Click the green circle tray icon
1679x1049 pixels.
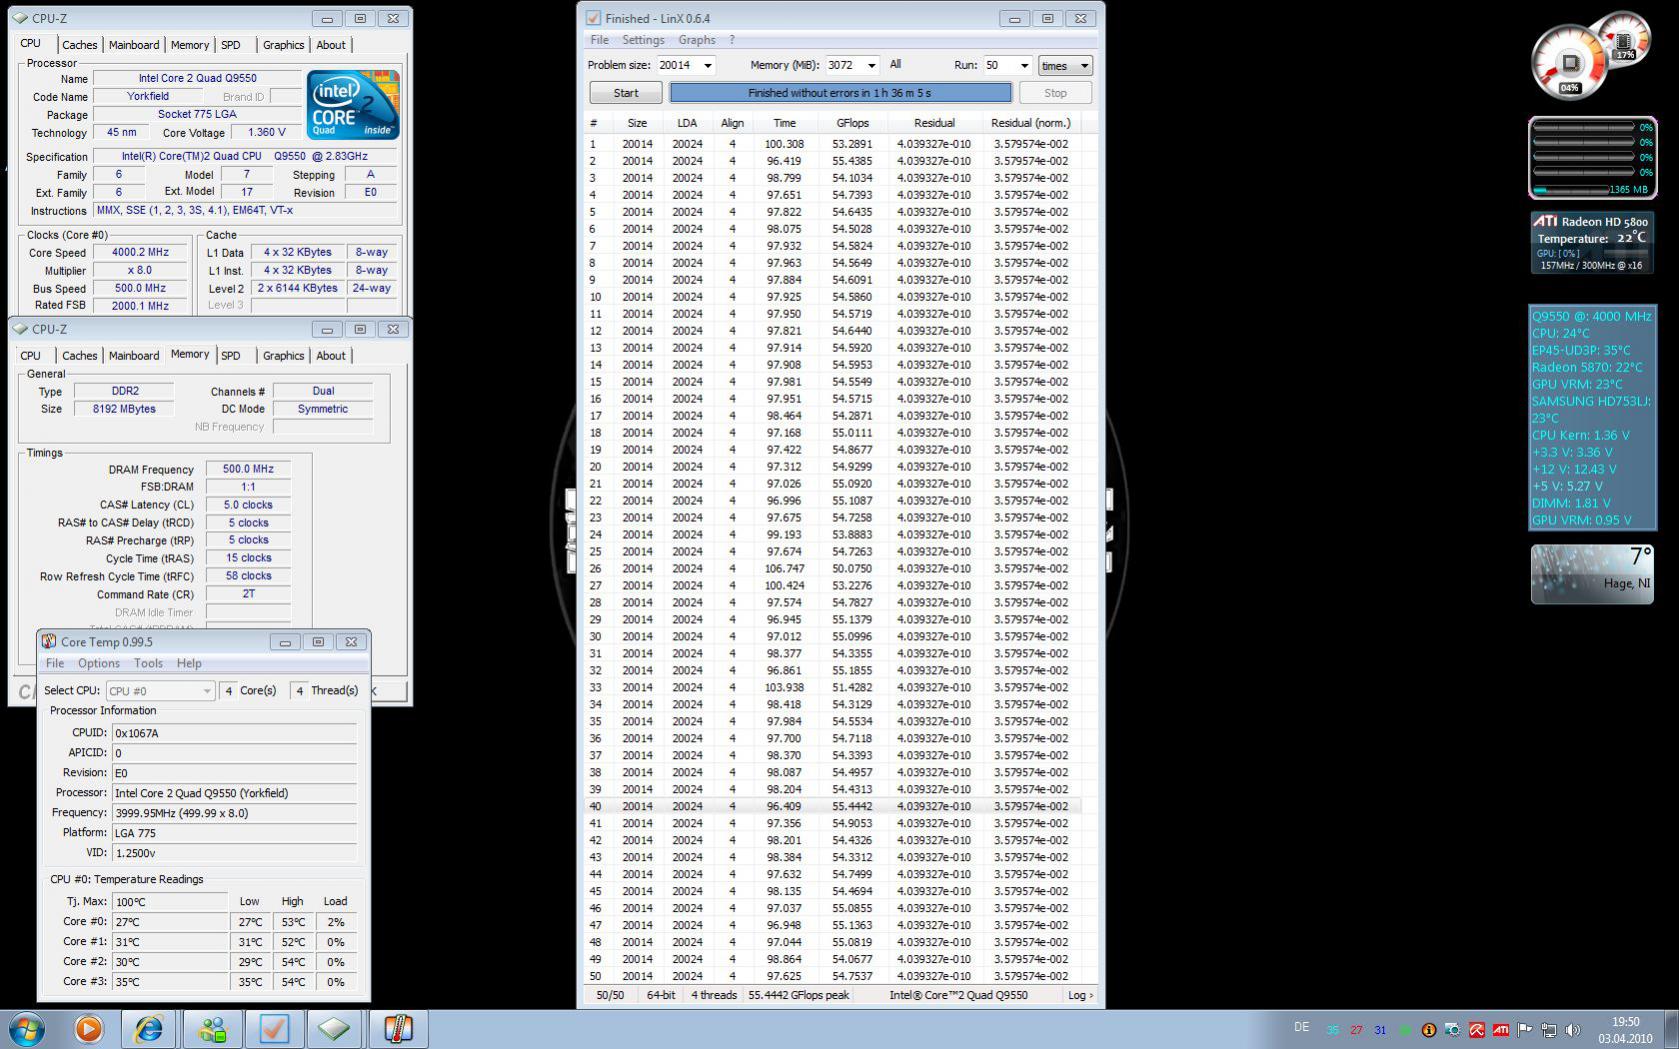tap(1404, 1030)
